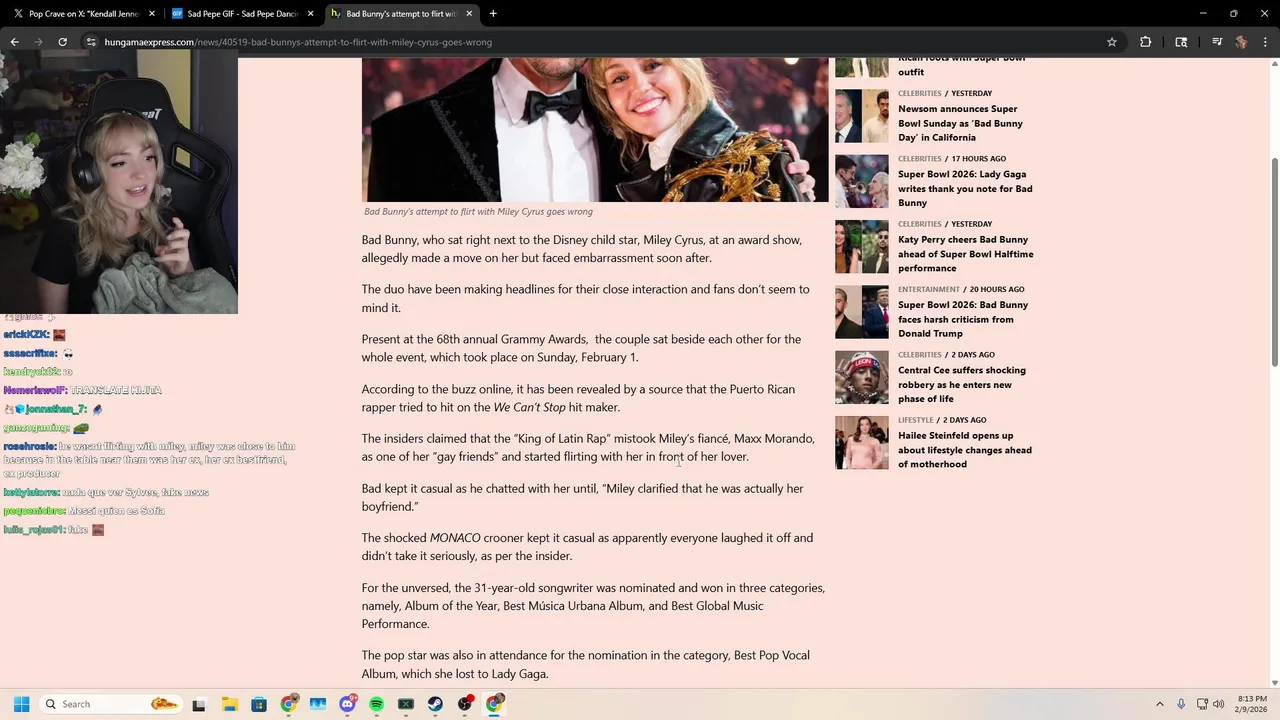The height and width of the screenshot is (720, 1280).
Task: Close the Sad Pepe GIF tab
Action: coord(310,14)
